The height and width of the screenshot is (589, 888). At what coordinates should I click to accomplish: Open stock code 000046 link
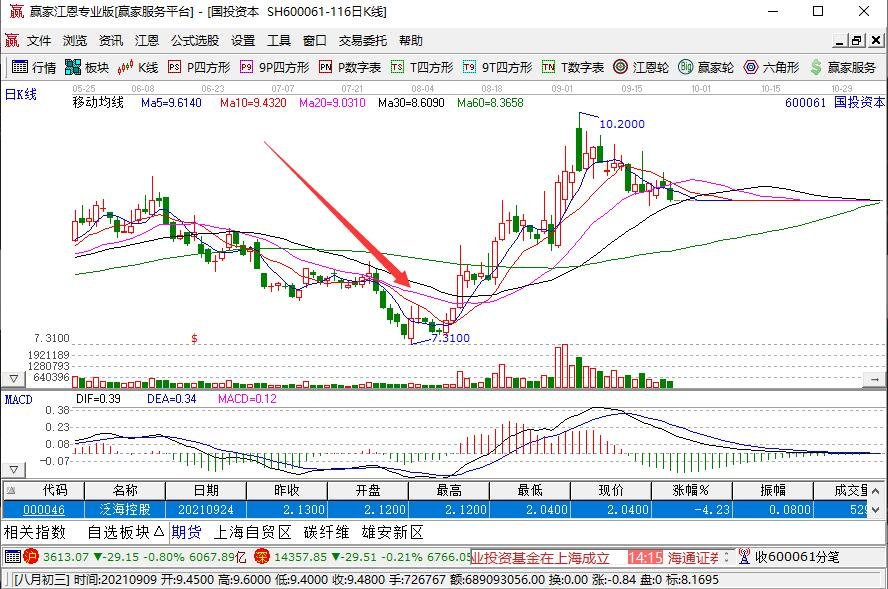click(x=44, y=510)
